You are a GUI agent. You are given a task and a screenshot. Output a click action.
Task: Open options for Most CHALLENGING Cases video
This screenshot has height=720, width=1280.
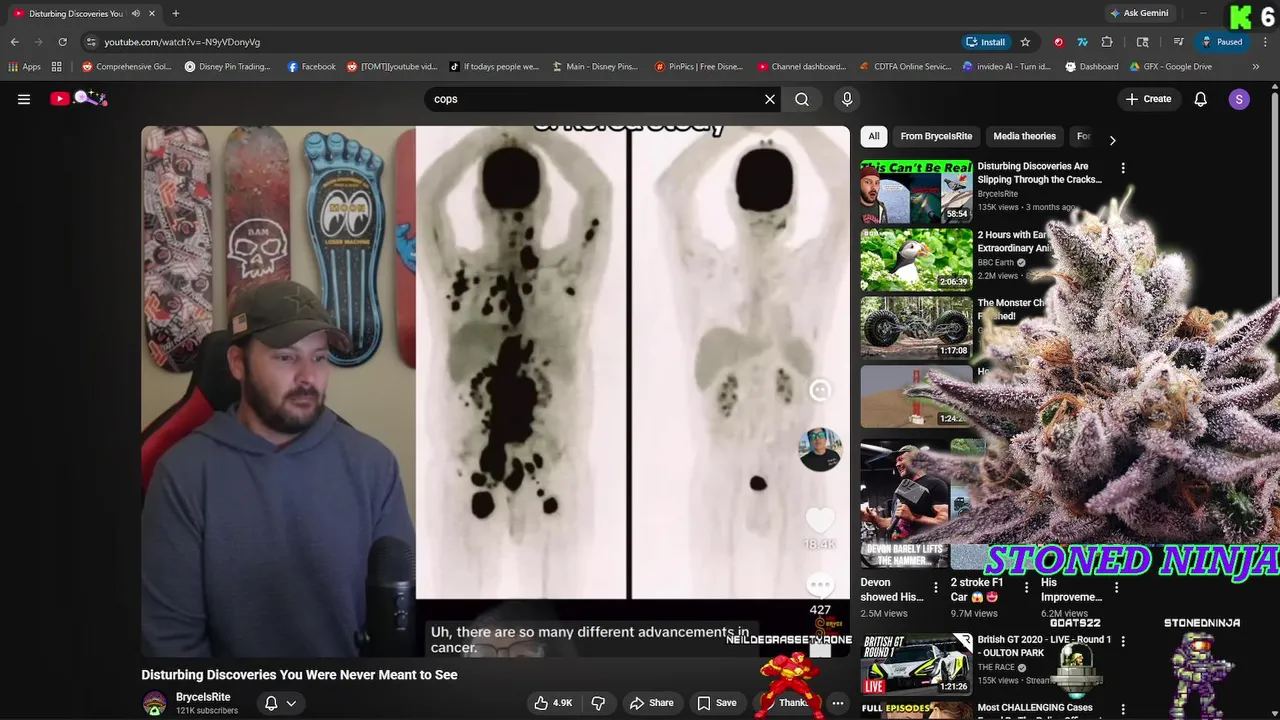click(1123, 709)
